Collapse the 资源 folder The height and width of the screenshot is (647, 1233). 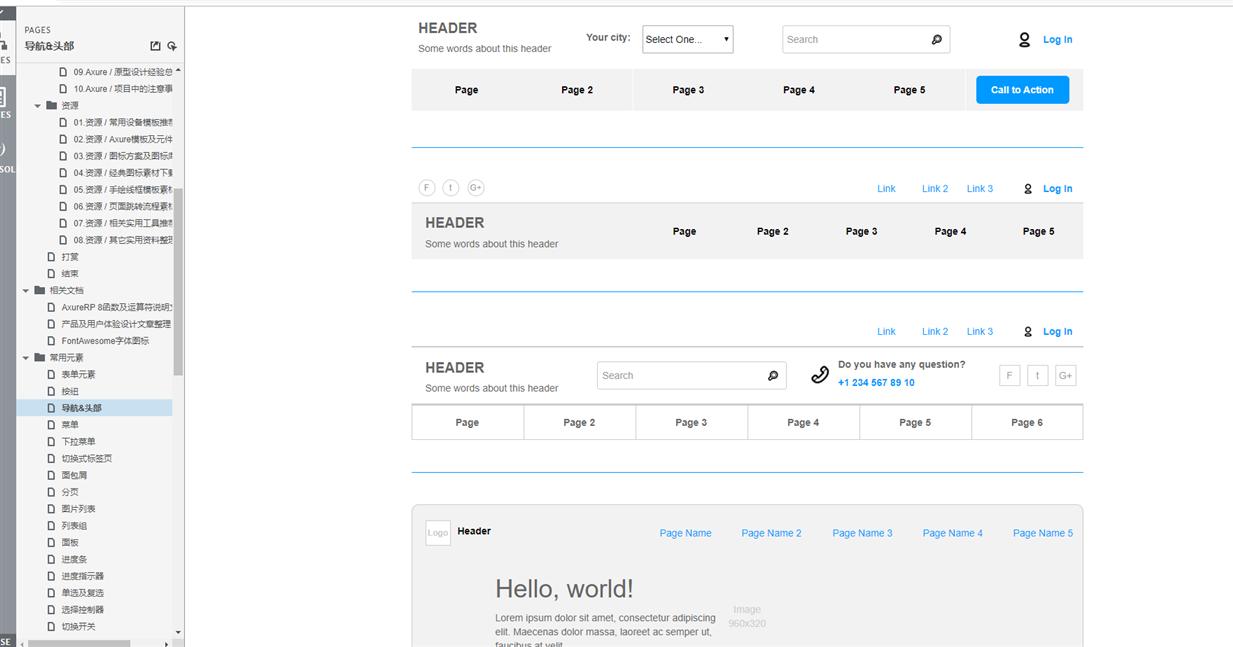[x=39, y=106]
